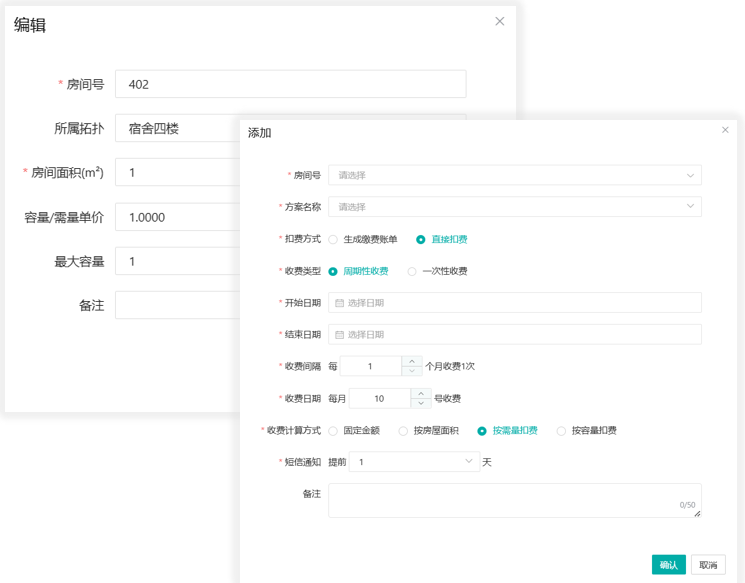Screen dimensions: 745x583
Task: Select 生成缴费账单 radio option
Action: click(333, 240)
